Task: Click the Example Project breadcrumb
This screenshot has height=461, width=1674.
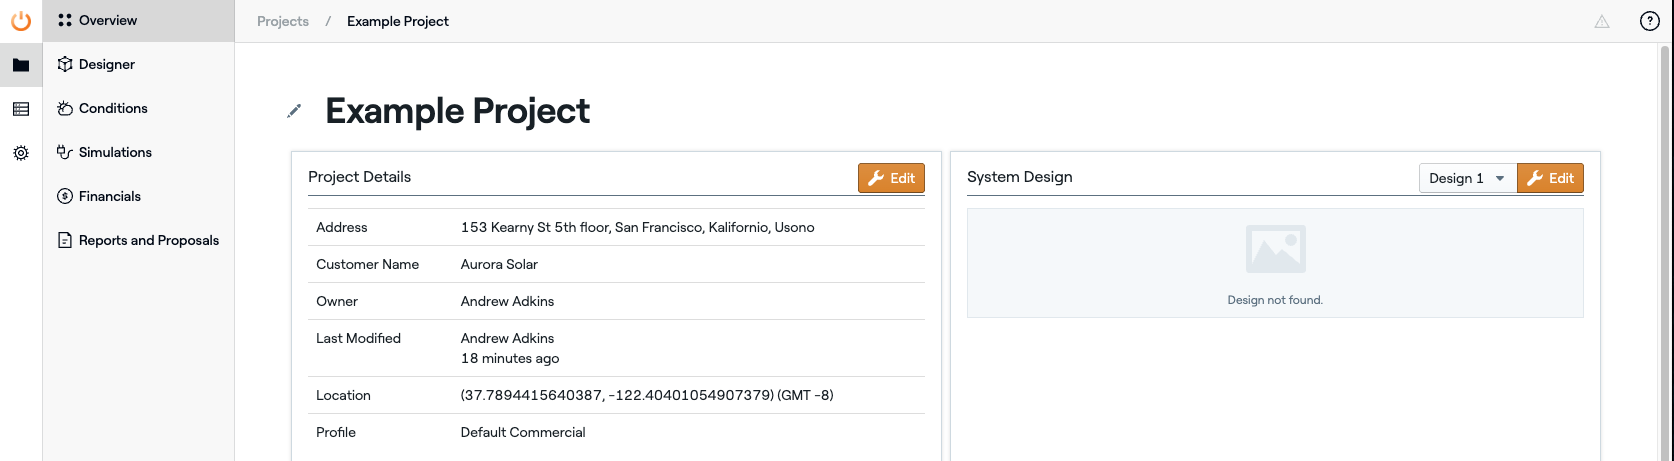Action: (398, 21)
